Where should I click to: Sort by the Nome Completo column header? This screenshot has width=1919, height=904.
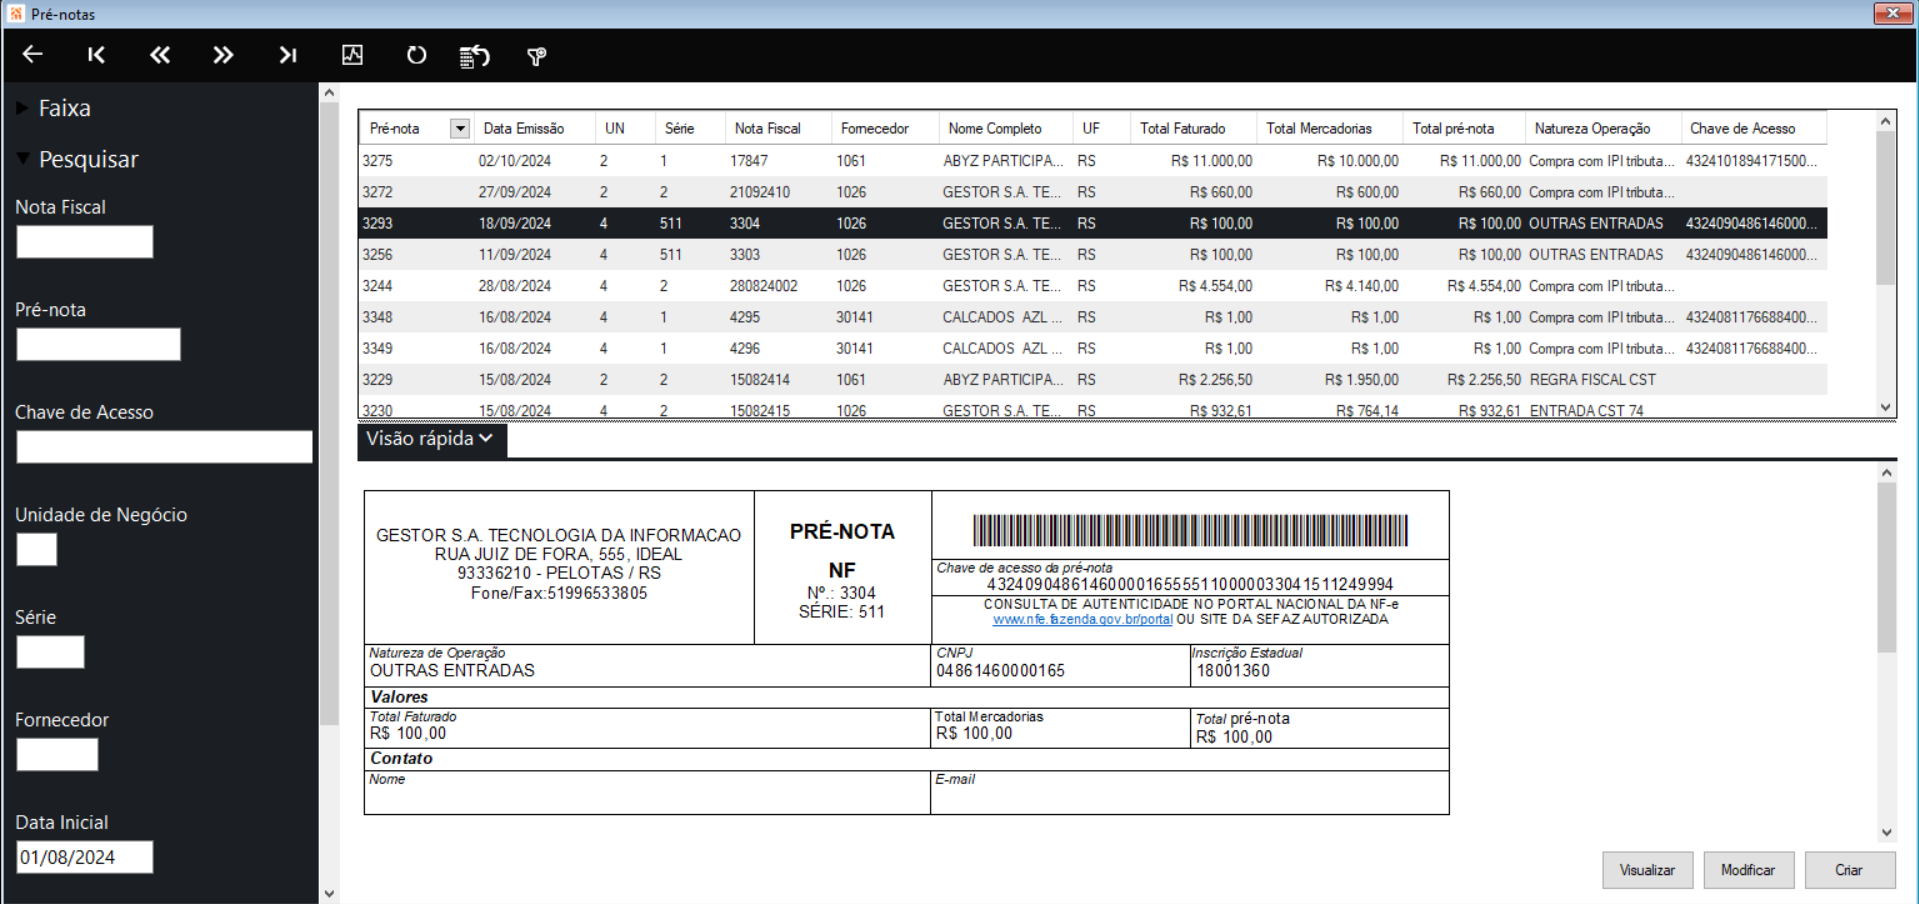coord(1006,129)
